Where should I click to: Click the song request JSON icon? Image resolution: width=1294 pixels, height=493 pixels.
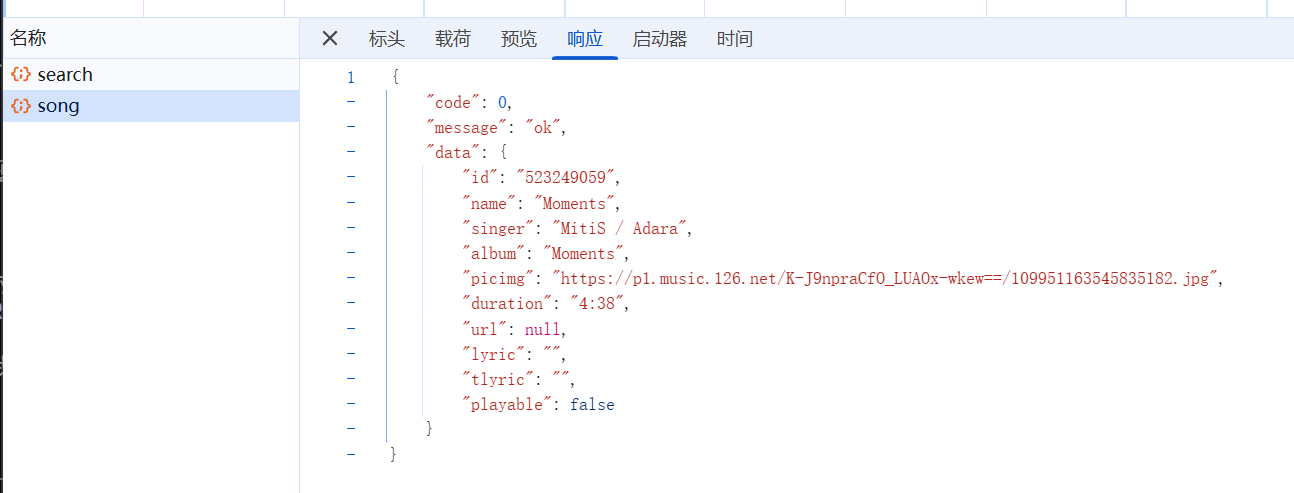point(21,106)
